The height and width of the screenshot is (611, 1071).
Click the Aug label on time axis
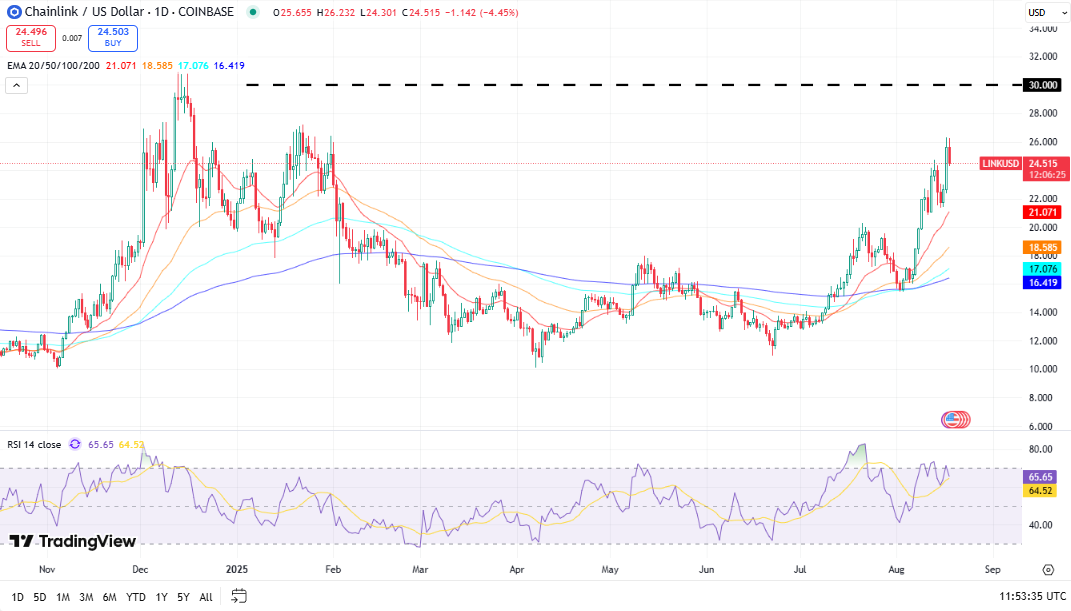click(x=896, y=569)
